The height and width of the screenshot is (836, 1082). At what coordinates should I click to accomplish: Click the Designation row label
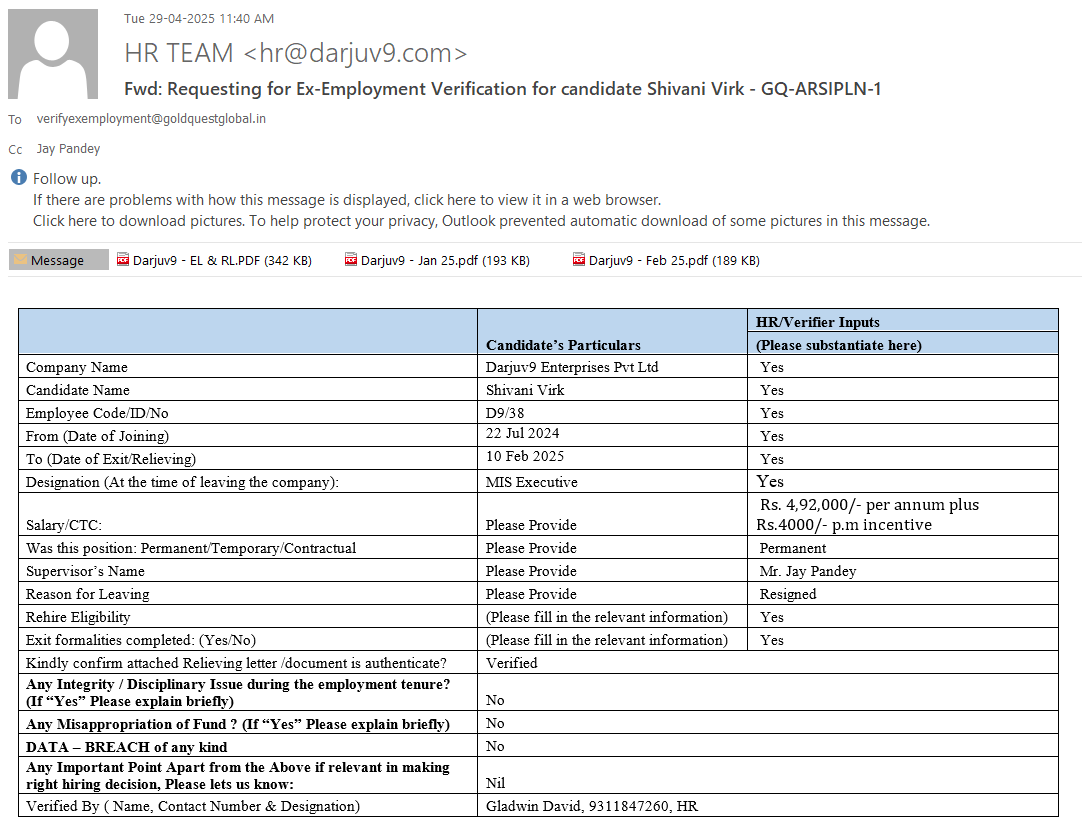[182, 481]
